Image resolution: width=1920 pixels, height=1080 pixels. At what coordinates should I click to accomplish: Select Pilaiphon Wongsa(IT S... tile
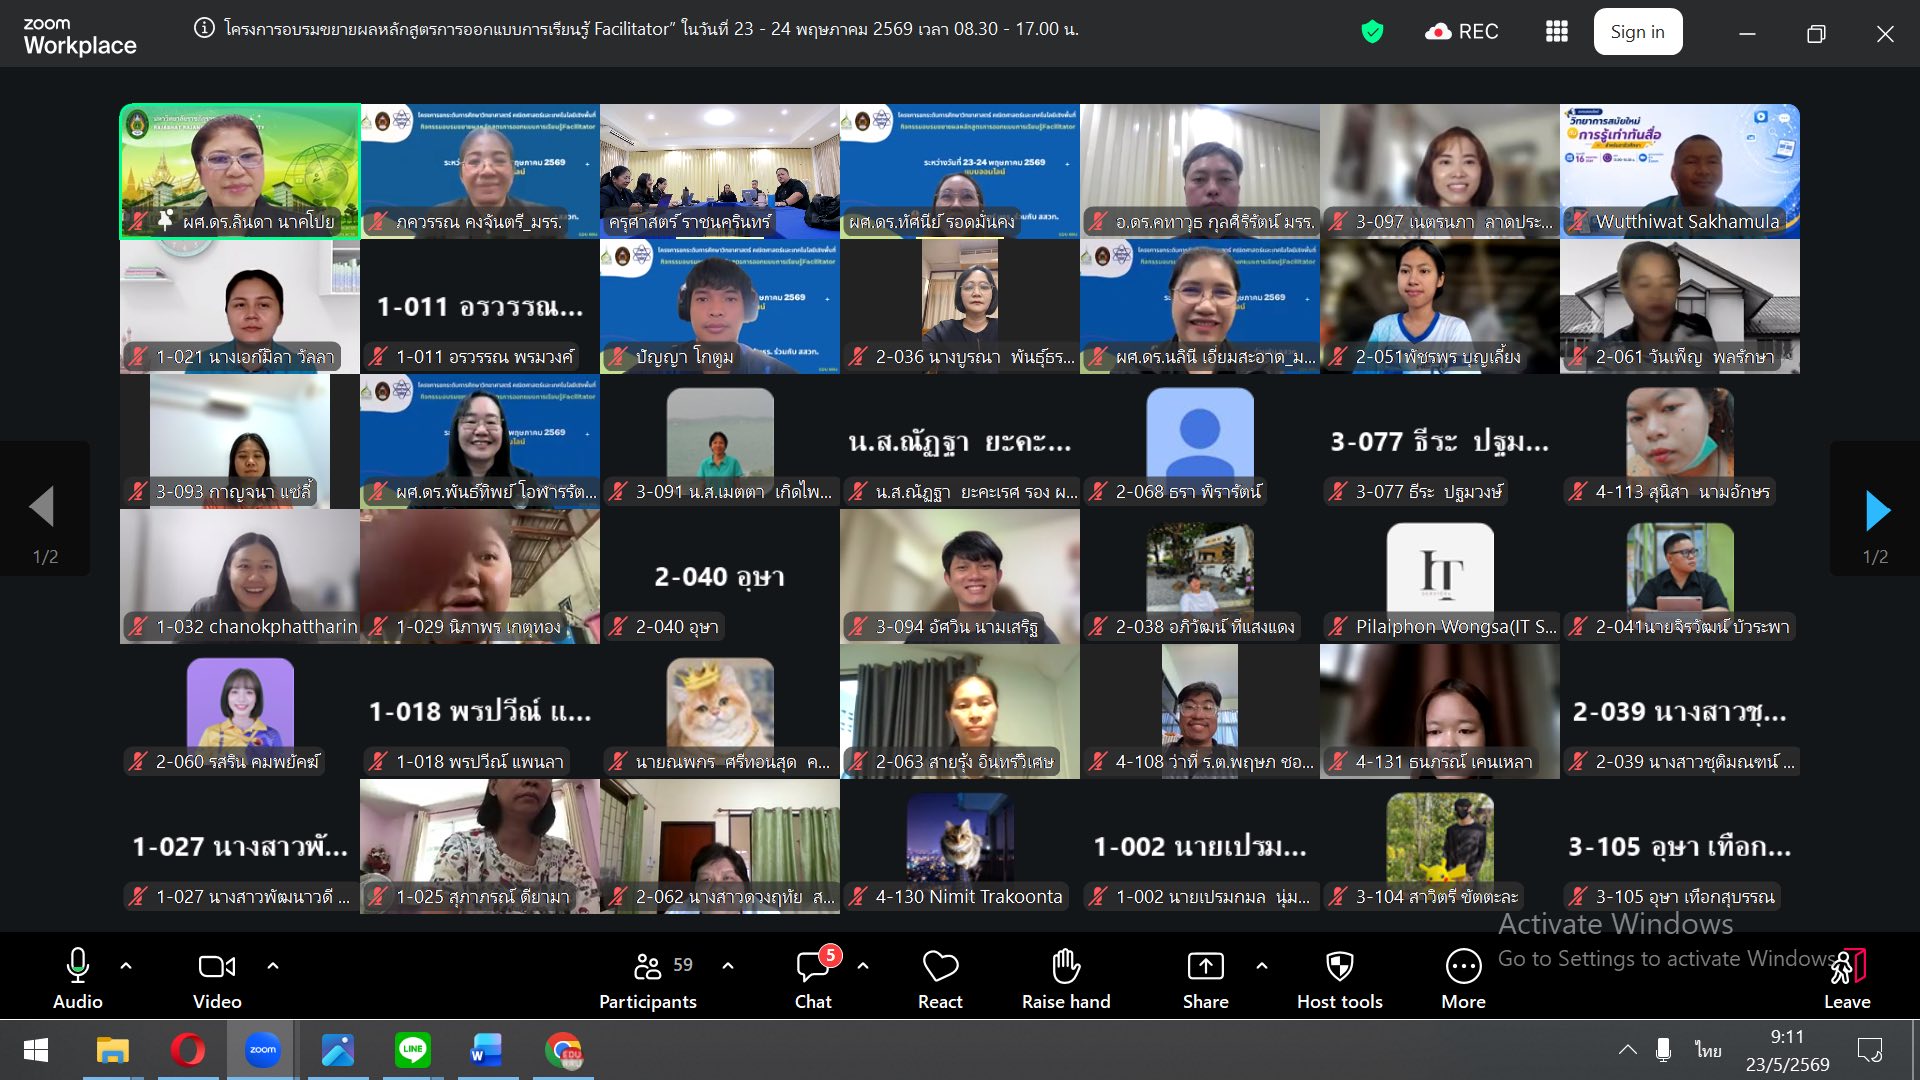1440,576
